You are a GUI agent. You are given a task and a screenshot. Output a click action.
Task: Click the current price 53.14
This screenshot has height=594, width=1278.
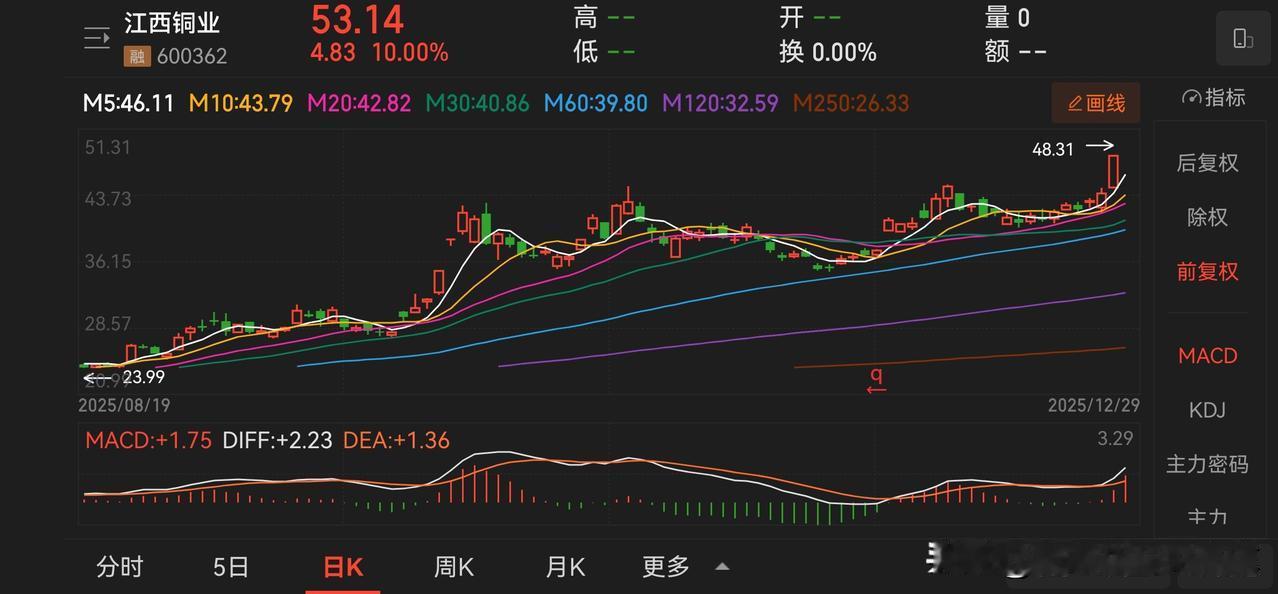point(357,19)
